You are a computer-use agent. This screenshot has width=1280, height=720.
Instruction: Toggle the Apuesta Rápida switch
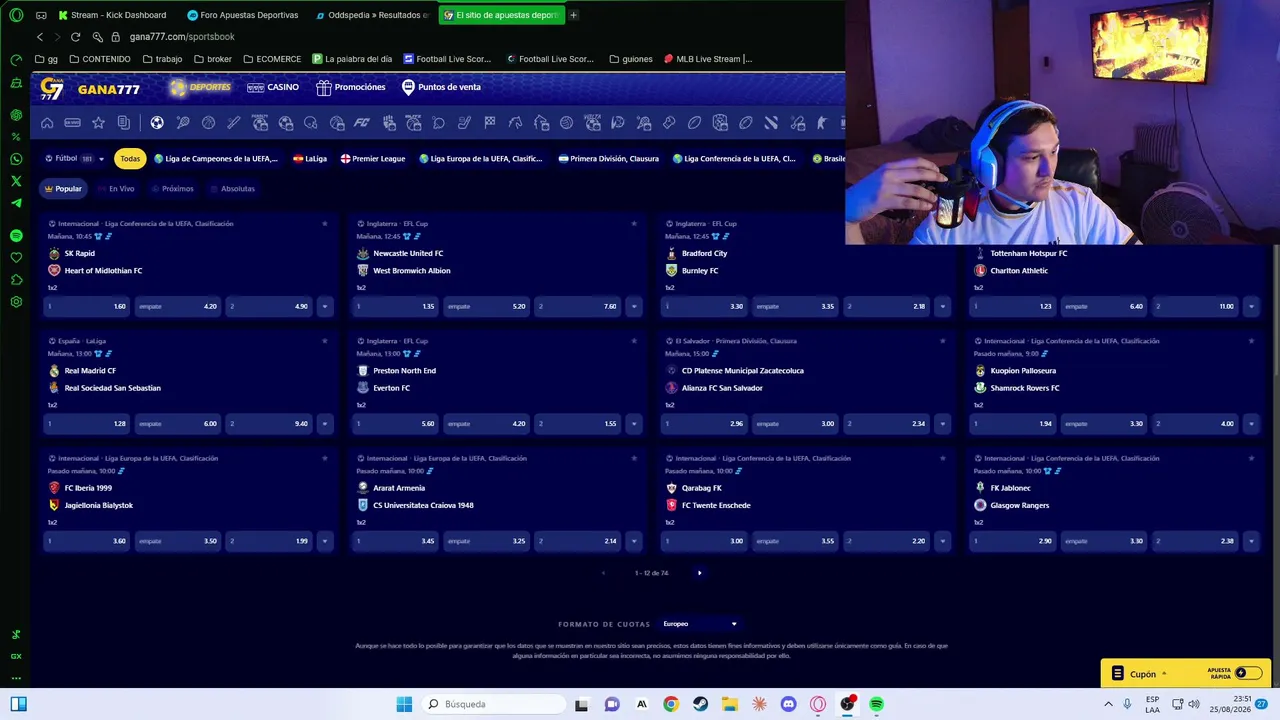1247,673
